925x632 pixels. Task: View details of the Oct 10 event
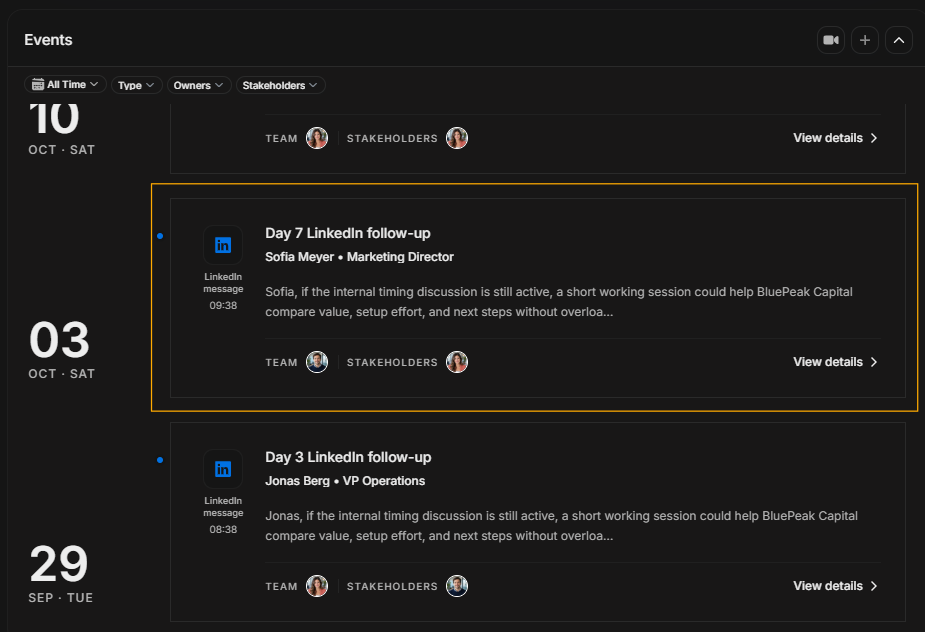(x=835, y=137)
